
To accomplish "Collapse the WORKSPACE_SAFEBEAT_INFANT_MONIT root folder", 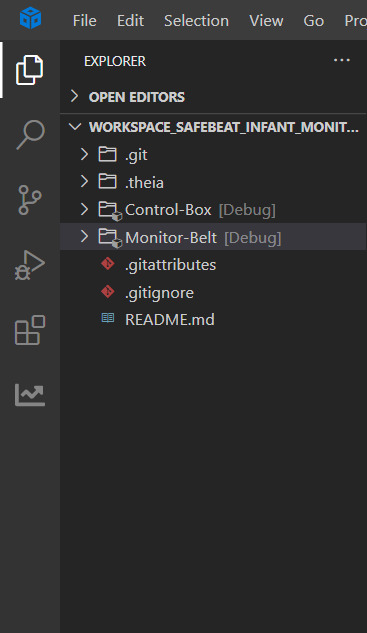I will [x=213, y=127].
